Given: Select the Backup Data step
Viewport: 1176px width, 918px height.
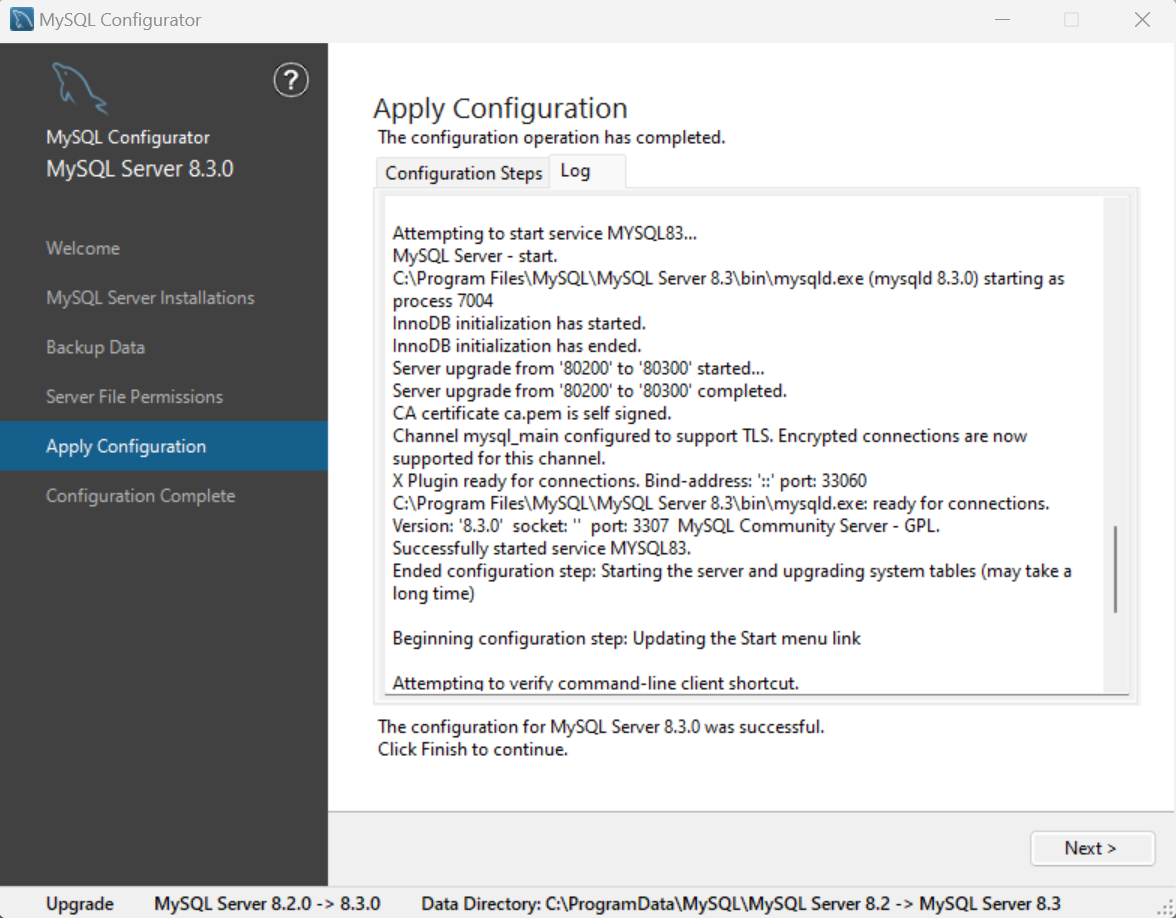Looking at the screenshot, I should (x=95, y=347).
